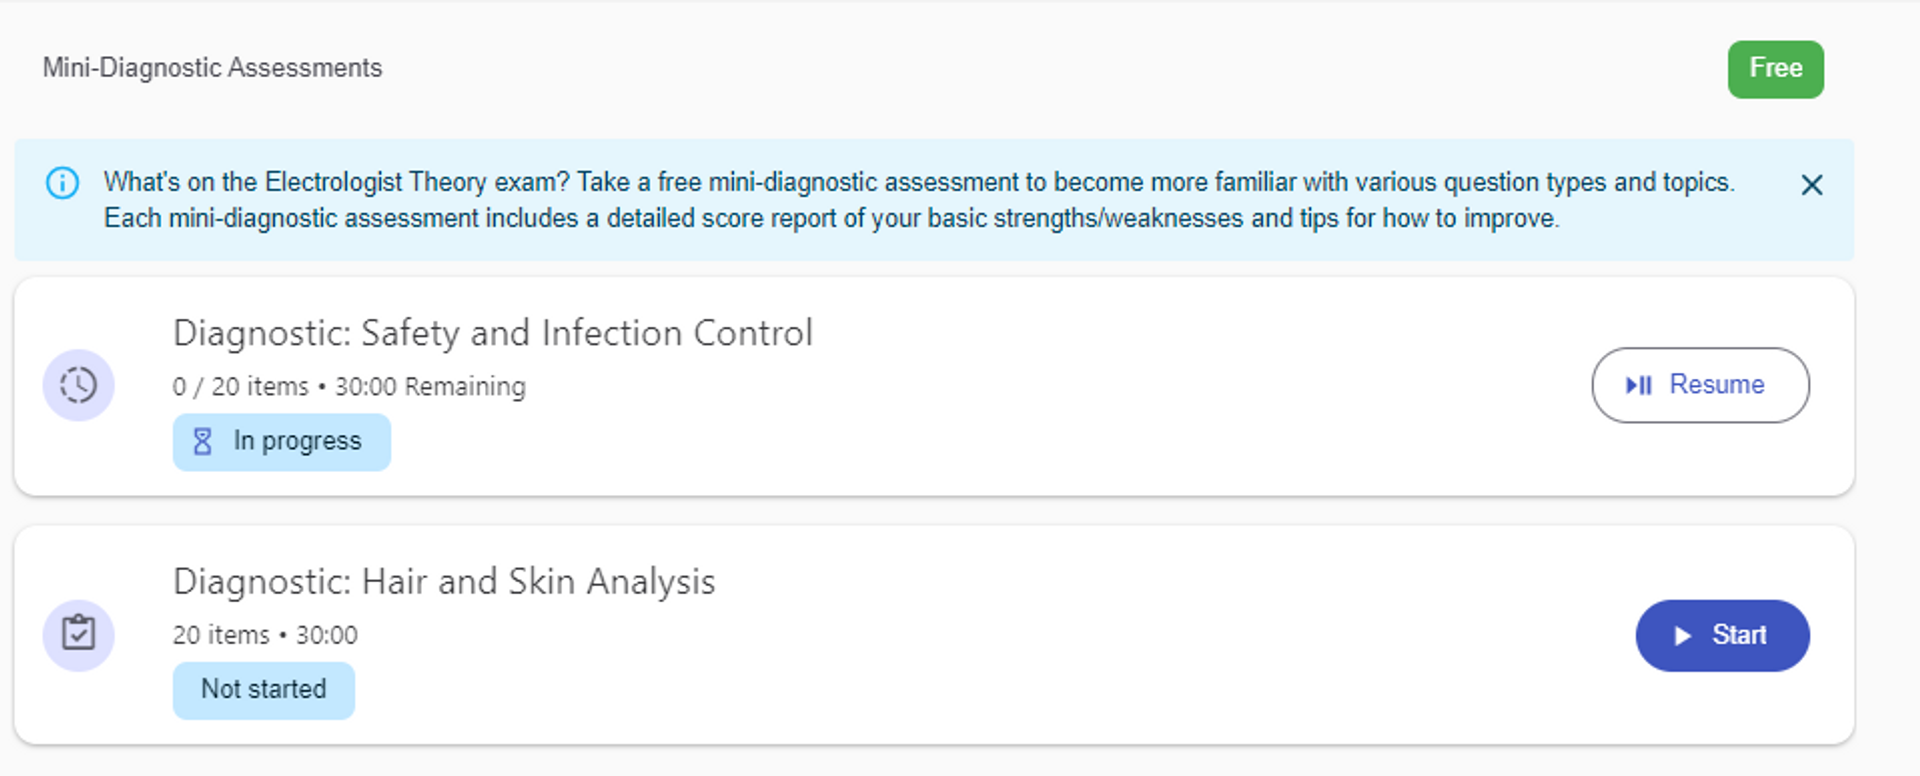The height and width of the screenshot is (776, 1920).
Task: Start the Hair and Skin Analysis diagnostic
Action: (x=1722, y=635)
